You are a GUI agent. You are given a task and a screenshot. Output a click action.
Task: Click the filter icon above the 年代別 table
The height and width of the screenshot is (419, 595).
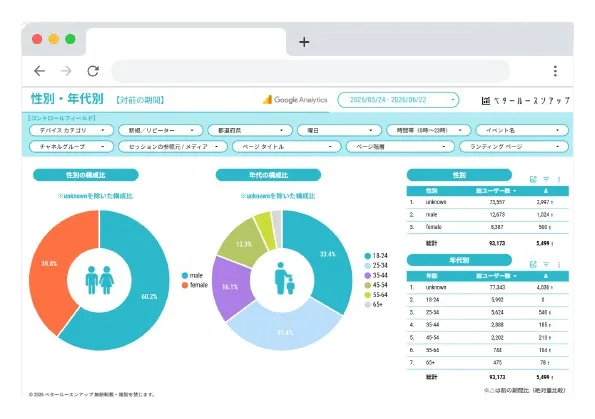(546, 264)
